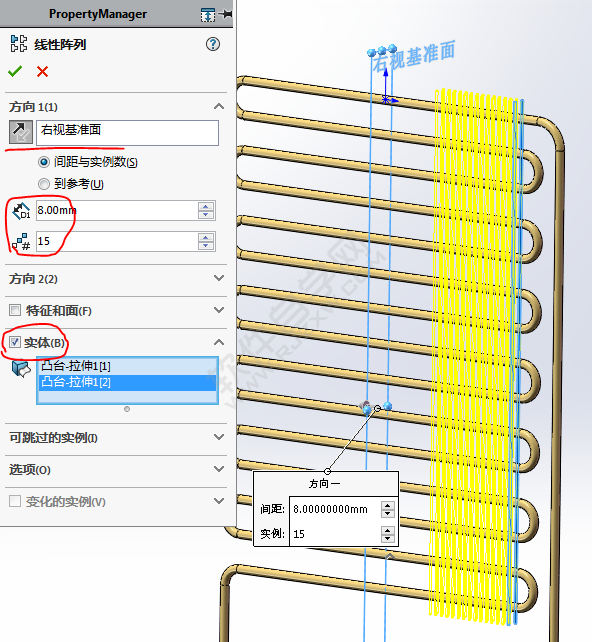Open help for linear pattern feature

(x=212, y=44)
